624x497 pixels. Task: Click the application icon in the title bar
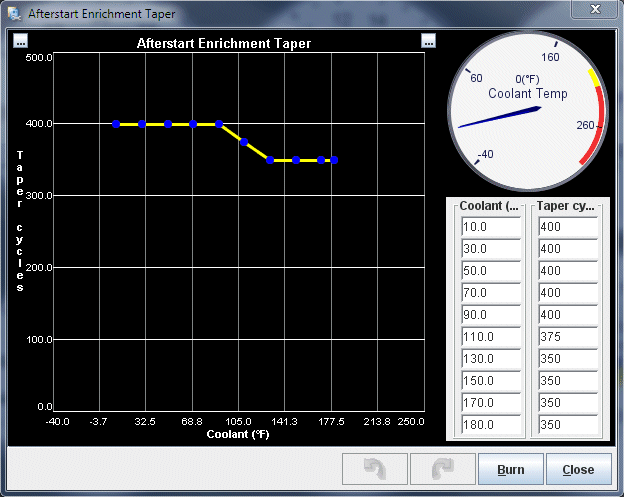point(14,14)
